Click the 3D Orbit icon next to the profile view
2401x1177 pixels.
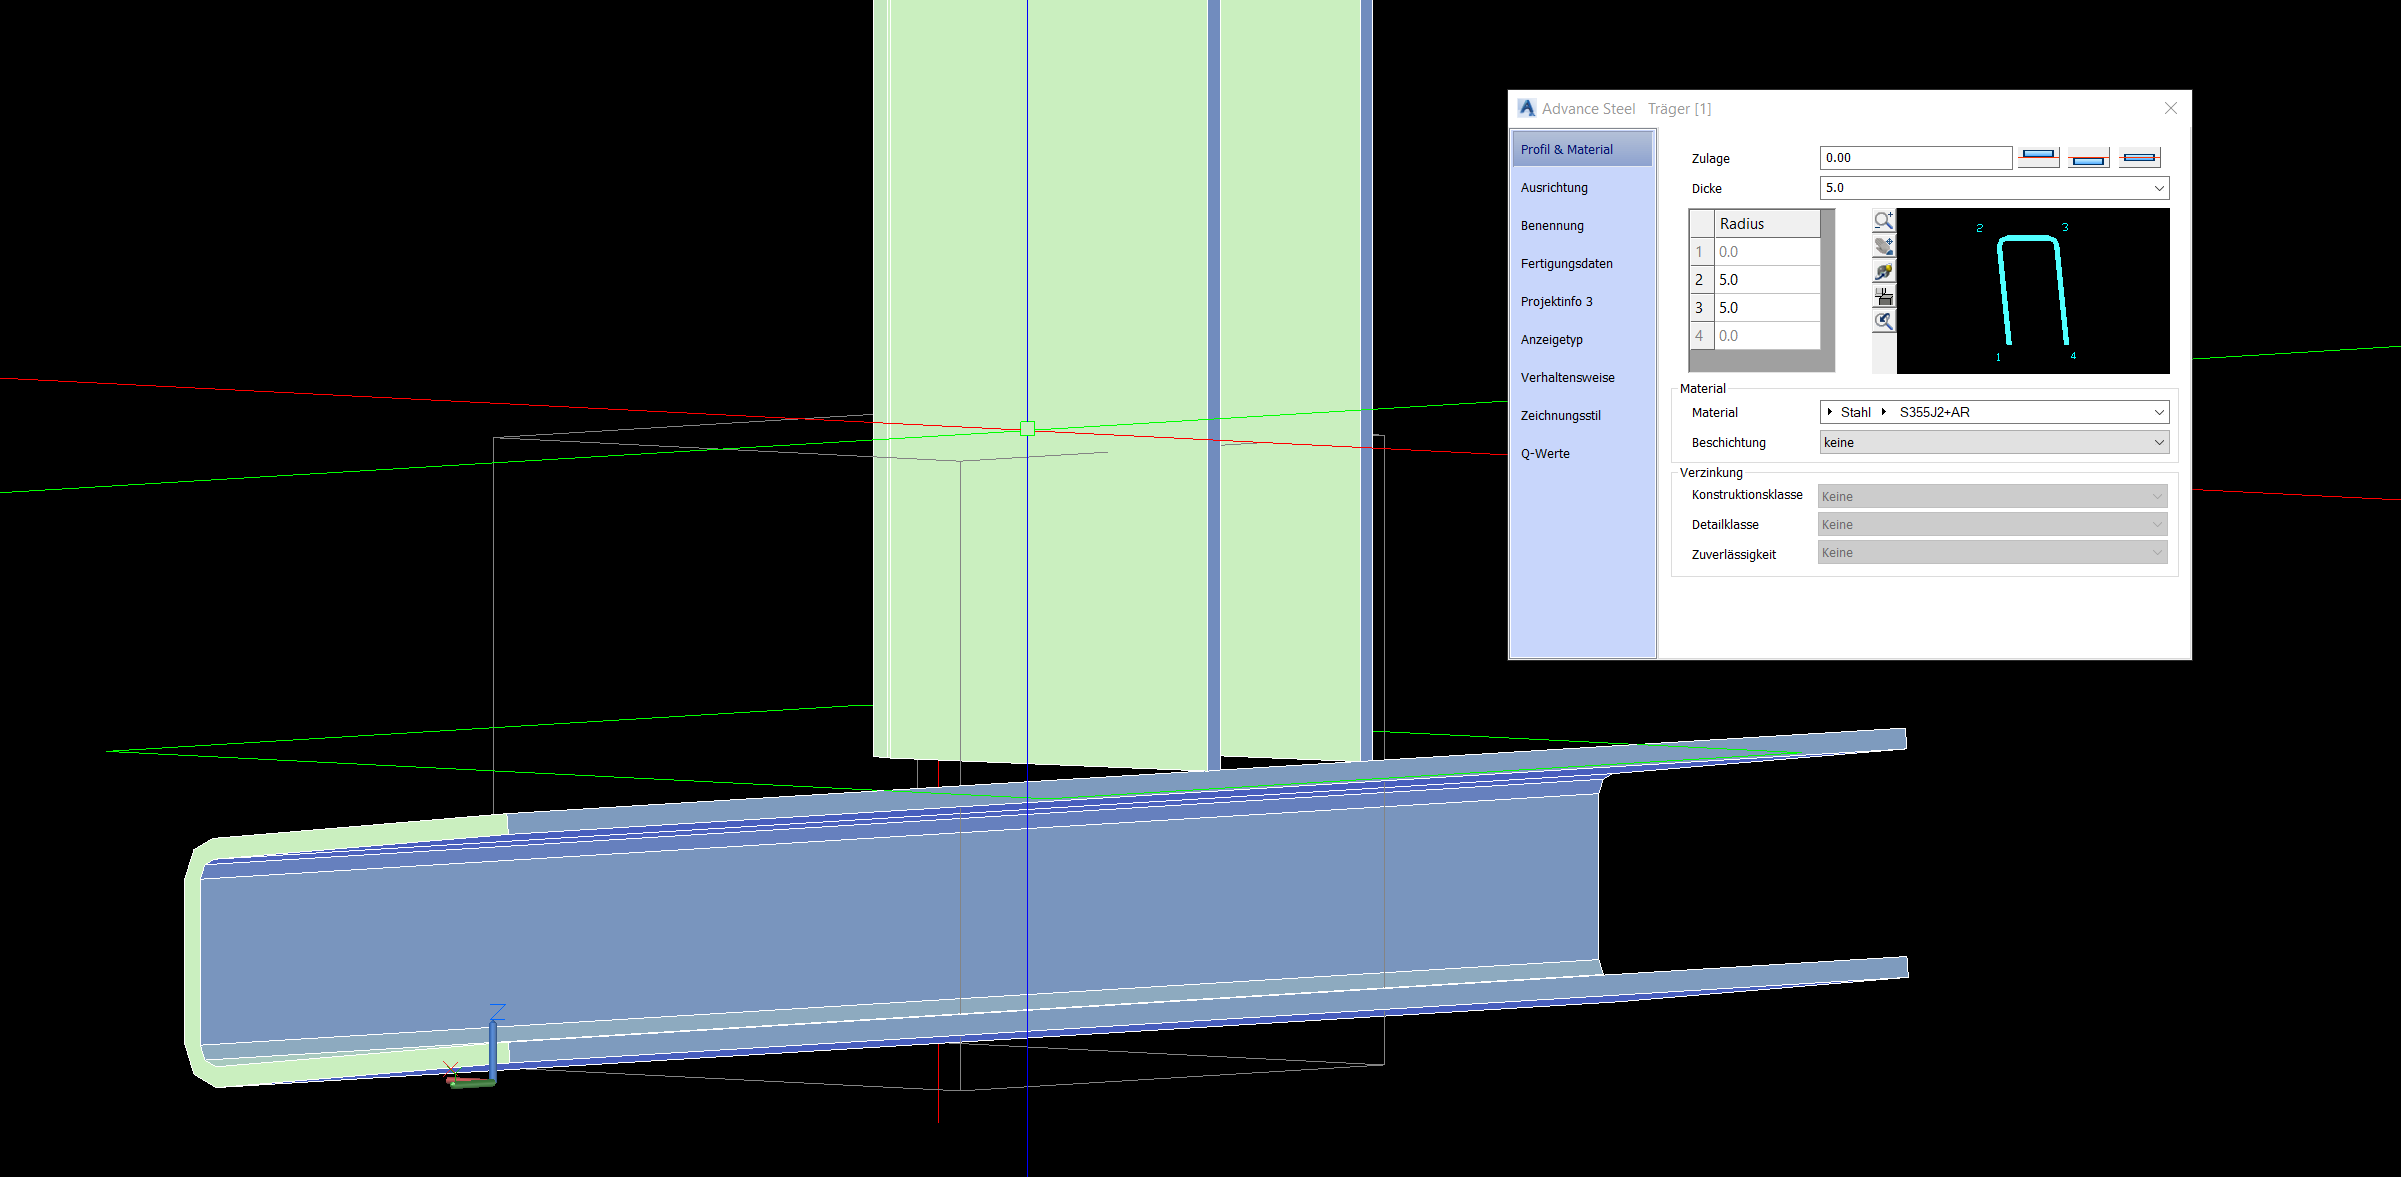coord(1884,271)
